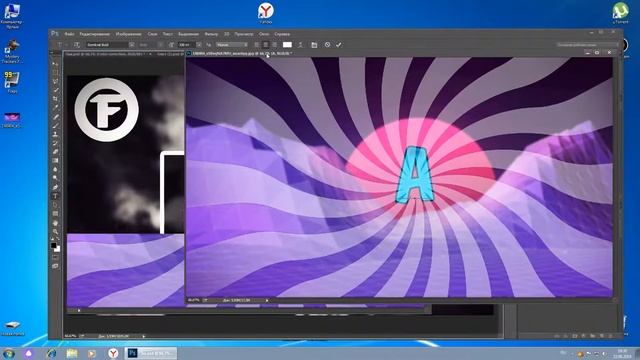
Task: Open uTorrent desktop shortcut
Action: coord(620,12)
